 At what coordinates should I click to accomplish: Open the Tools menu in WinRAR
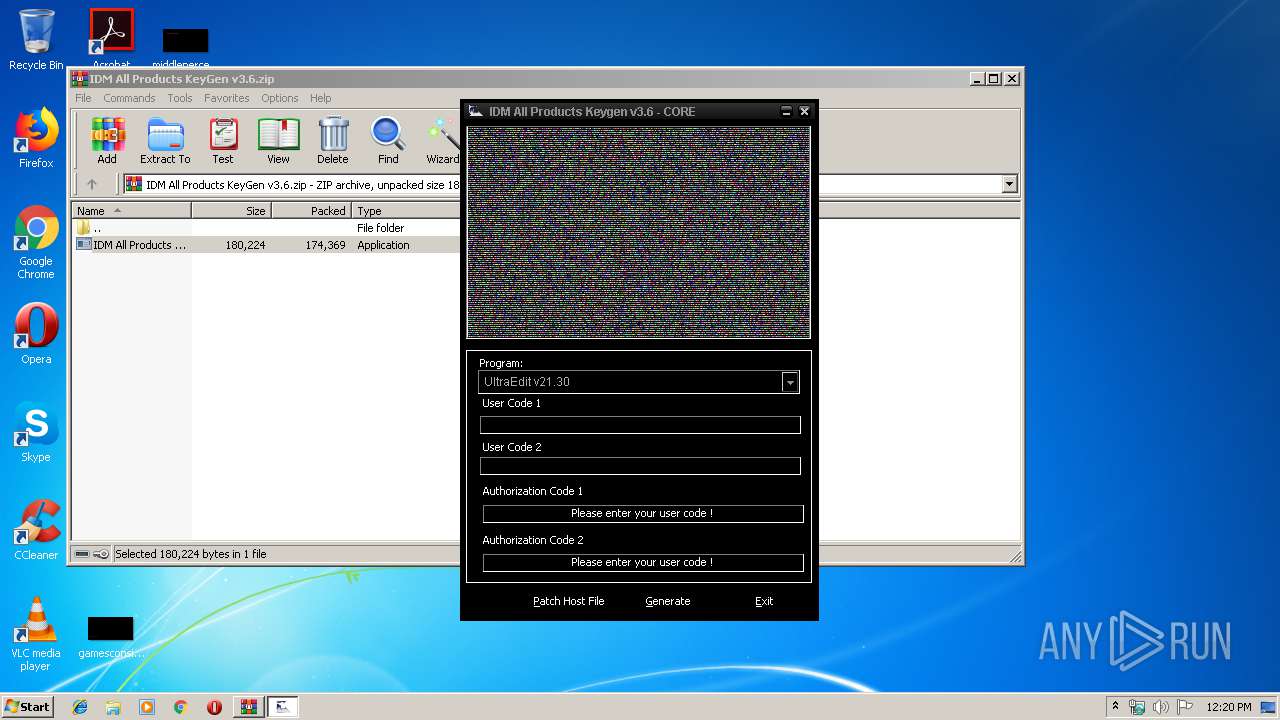click(x=180, y=98)
